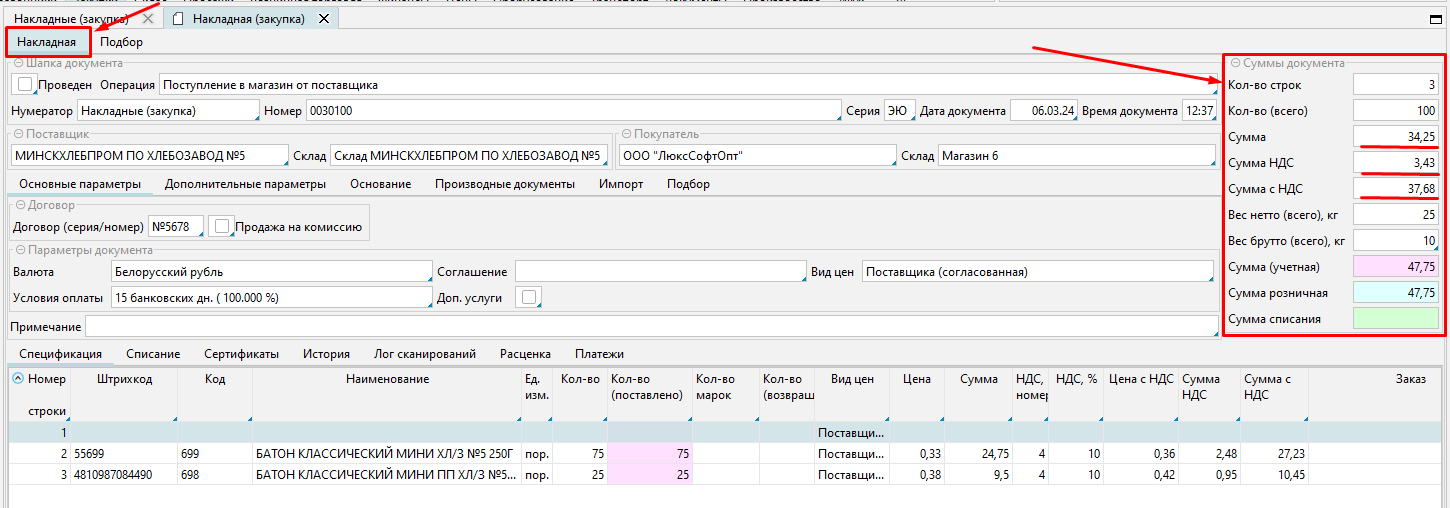Open the Валюта field with Белорусский рубль

[270, 272]
